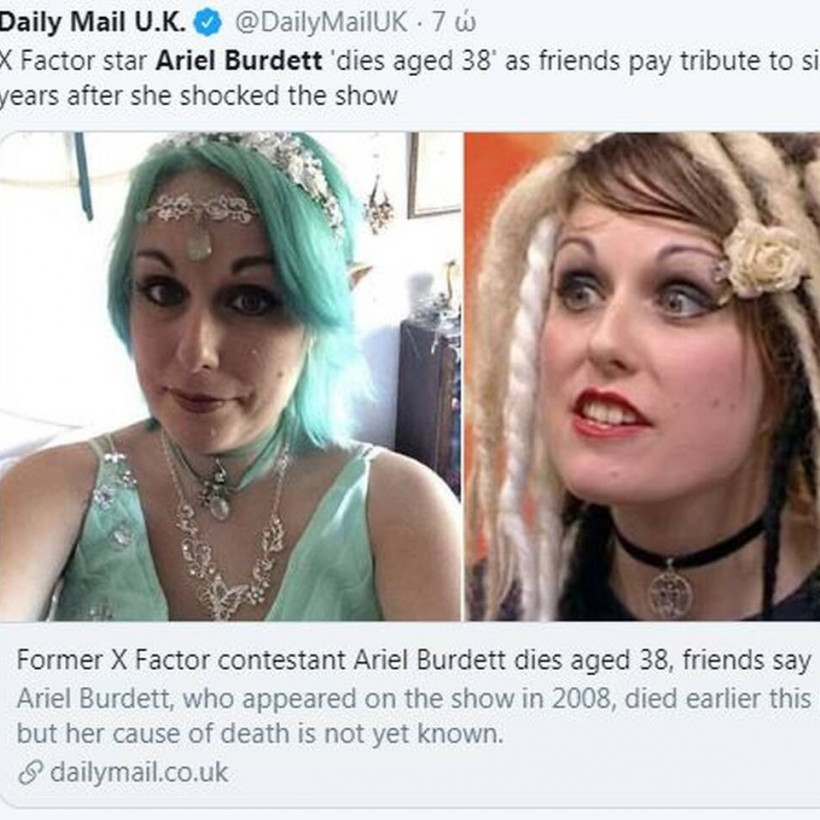Click the bold name Ariel Burdett in tweet
The width and height of the screenshot is (820, 820).
239,61
